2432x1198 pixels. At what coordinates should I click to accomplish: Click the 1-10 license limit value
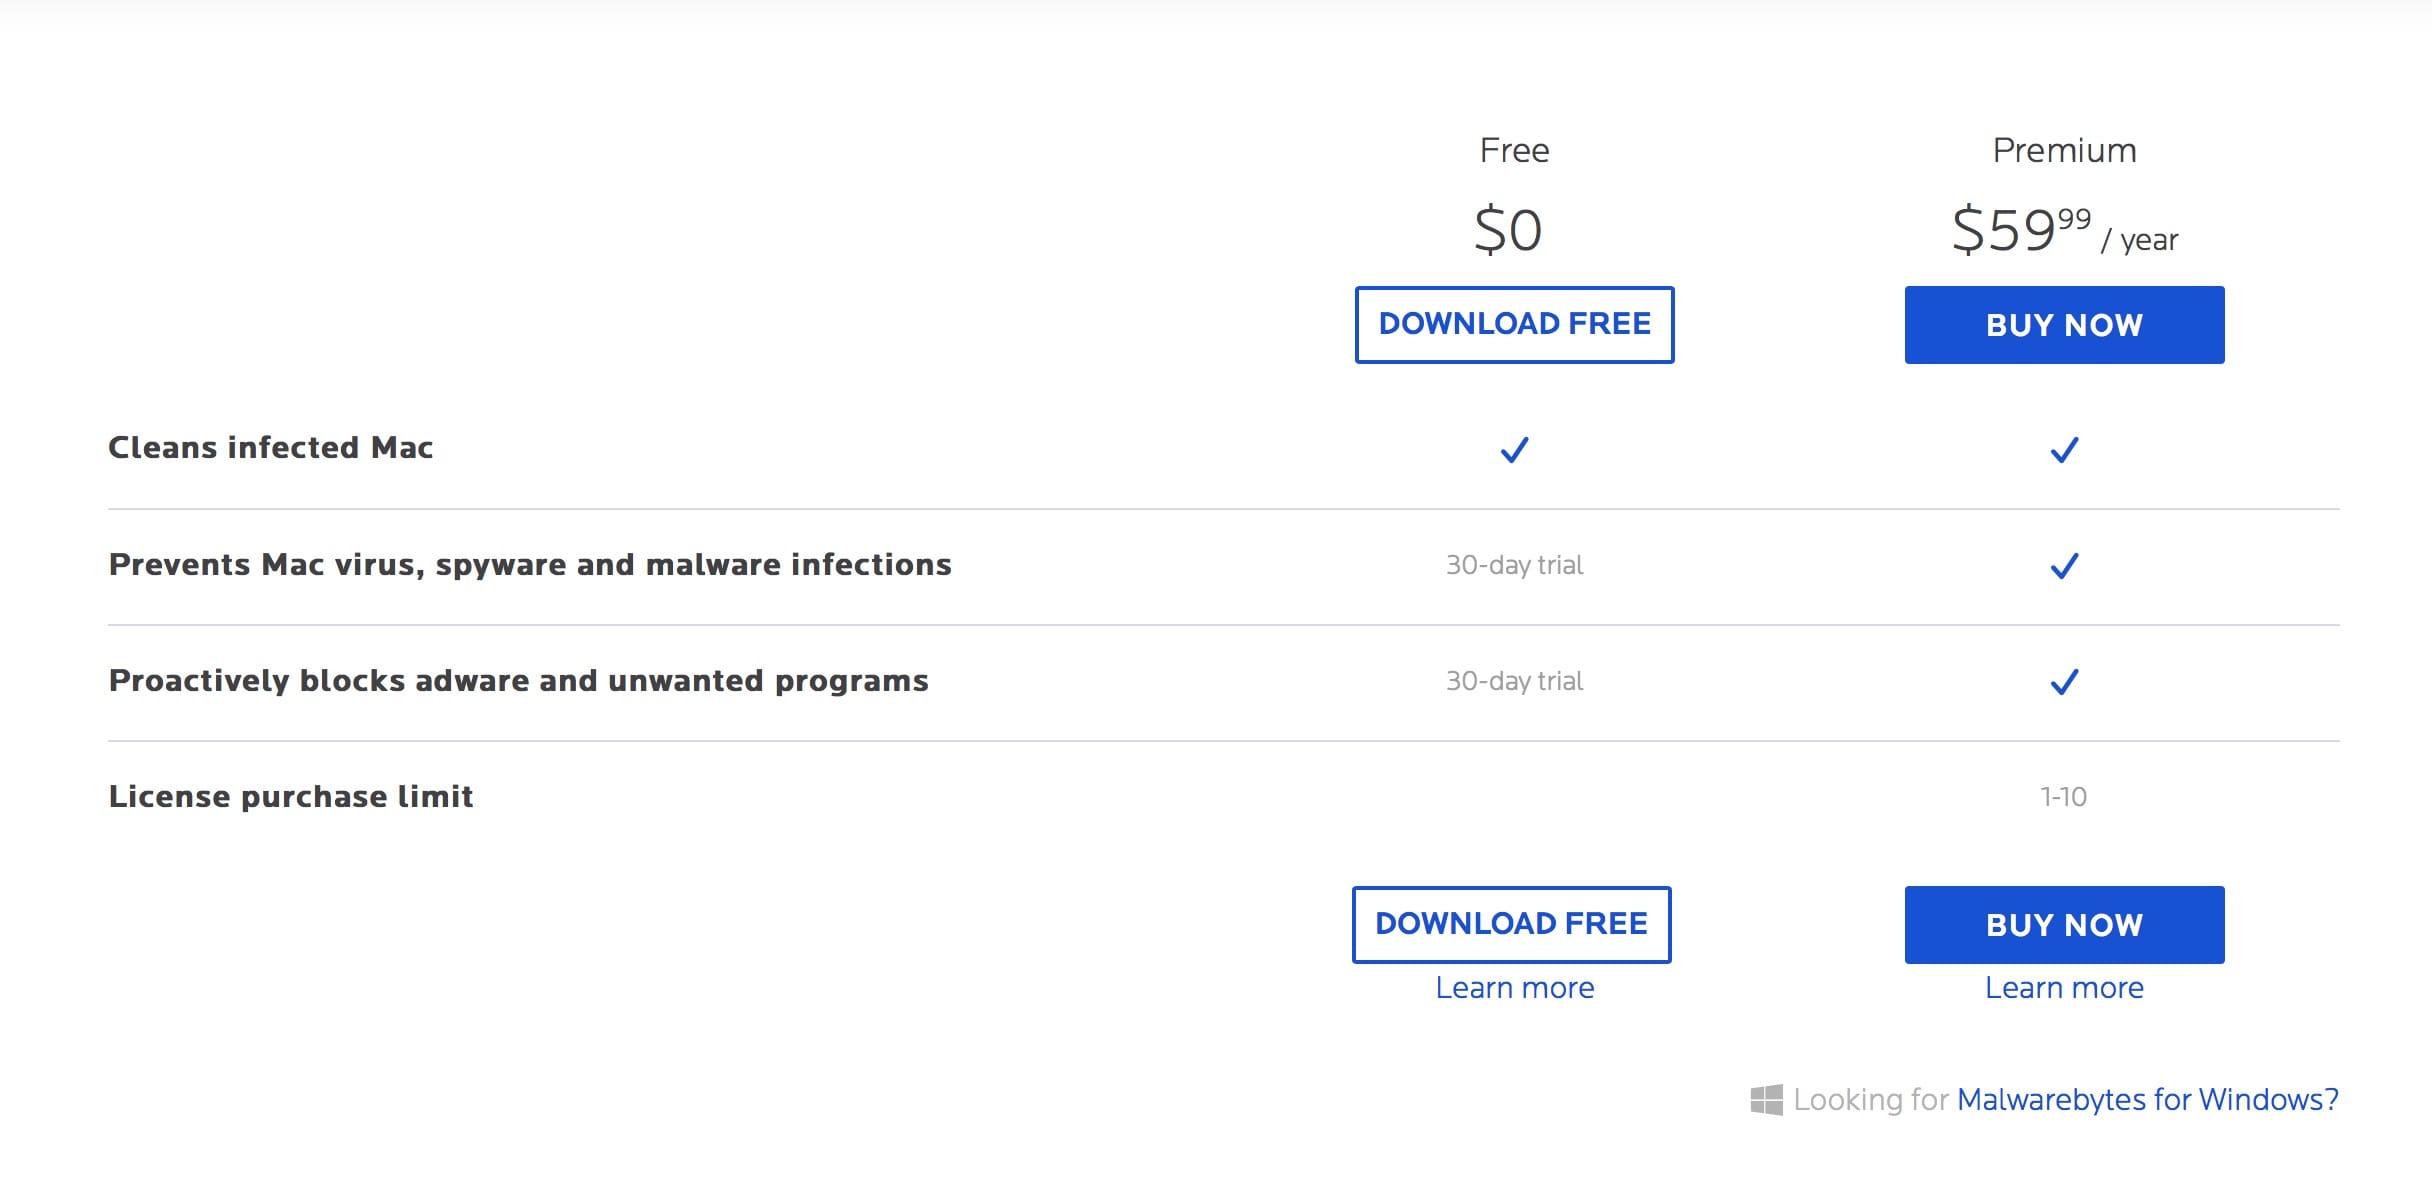[x=2064, y=797]
